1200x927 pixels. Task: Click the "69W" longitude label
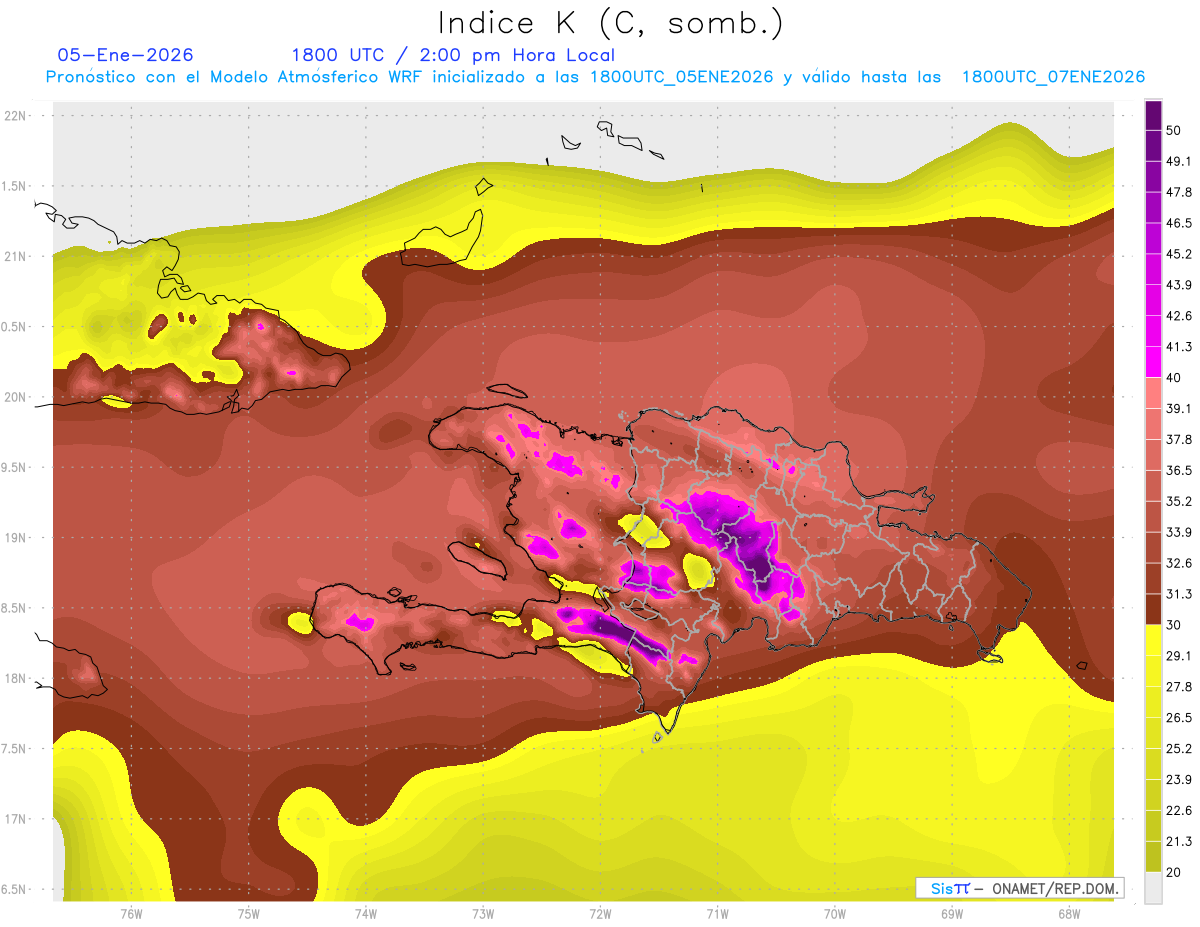click(x=952, y=914)
